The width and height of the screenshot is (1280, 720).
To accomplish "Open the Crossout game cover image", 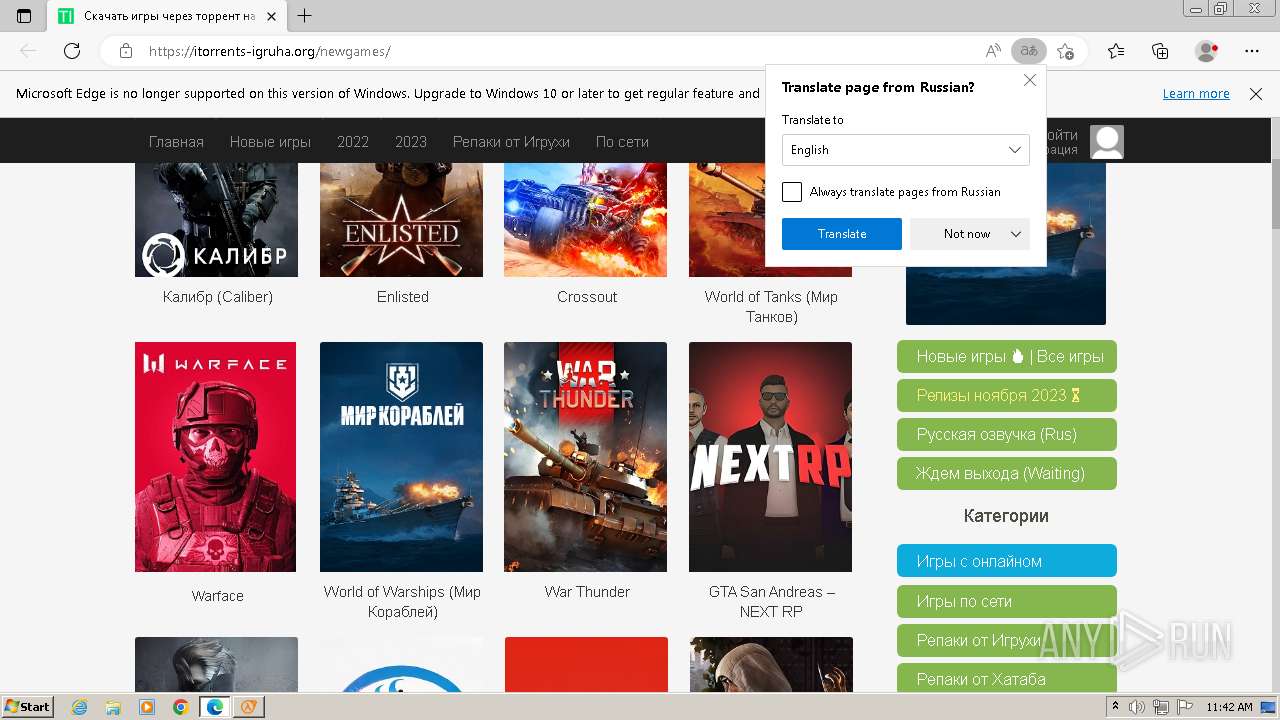I will pyautogui.click(x=585, y=220).
